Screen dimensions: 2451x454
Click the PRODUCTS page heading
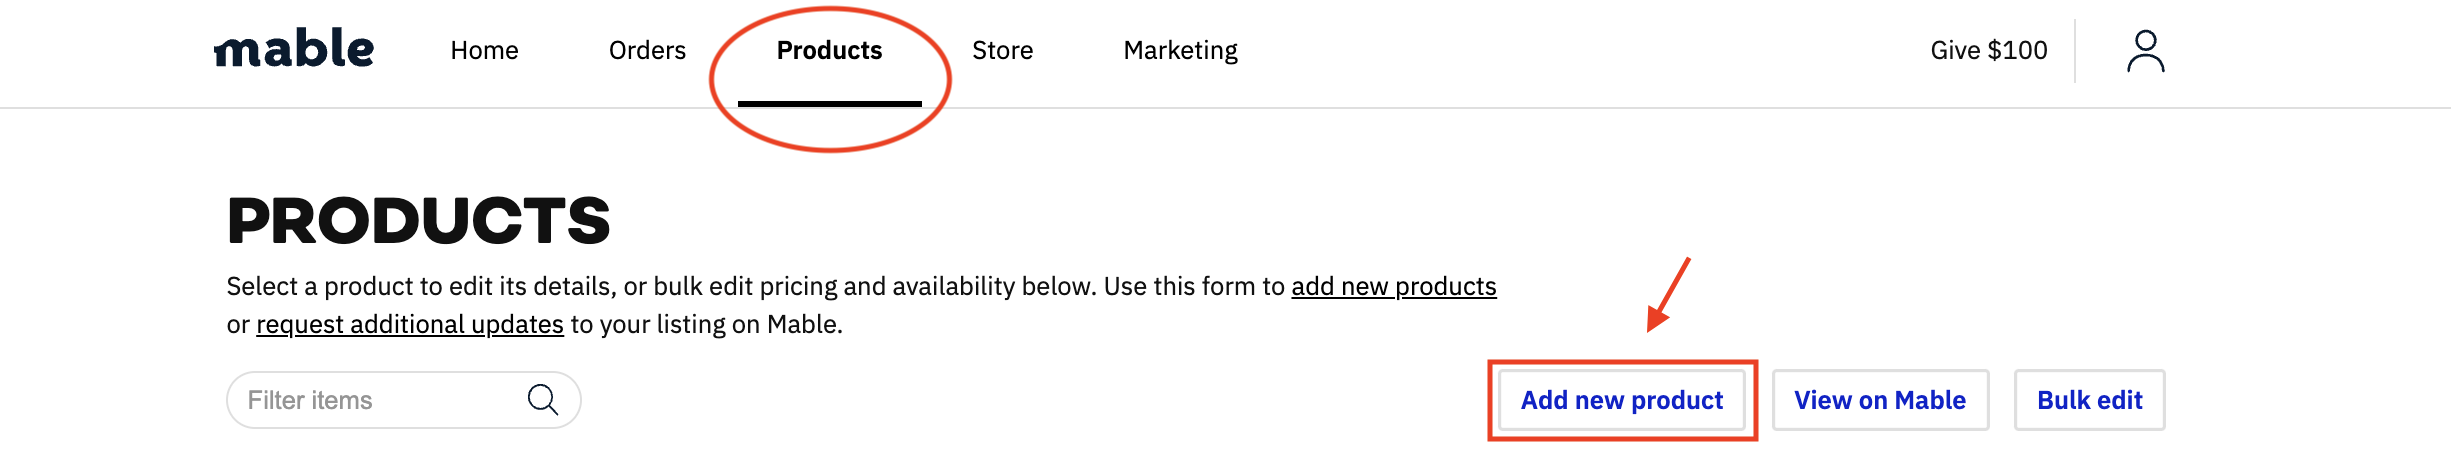[x=418, y=221]
